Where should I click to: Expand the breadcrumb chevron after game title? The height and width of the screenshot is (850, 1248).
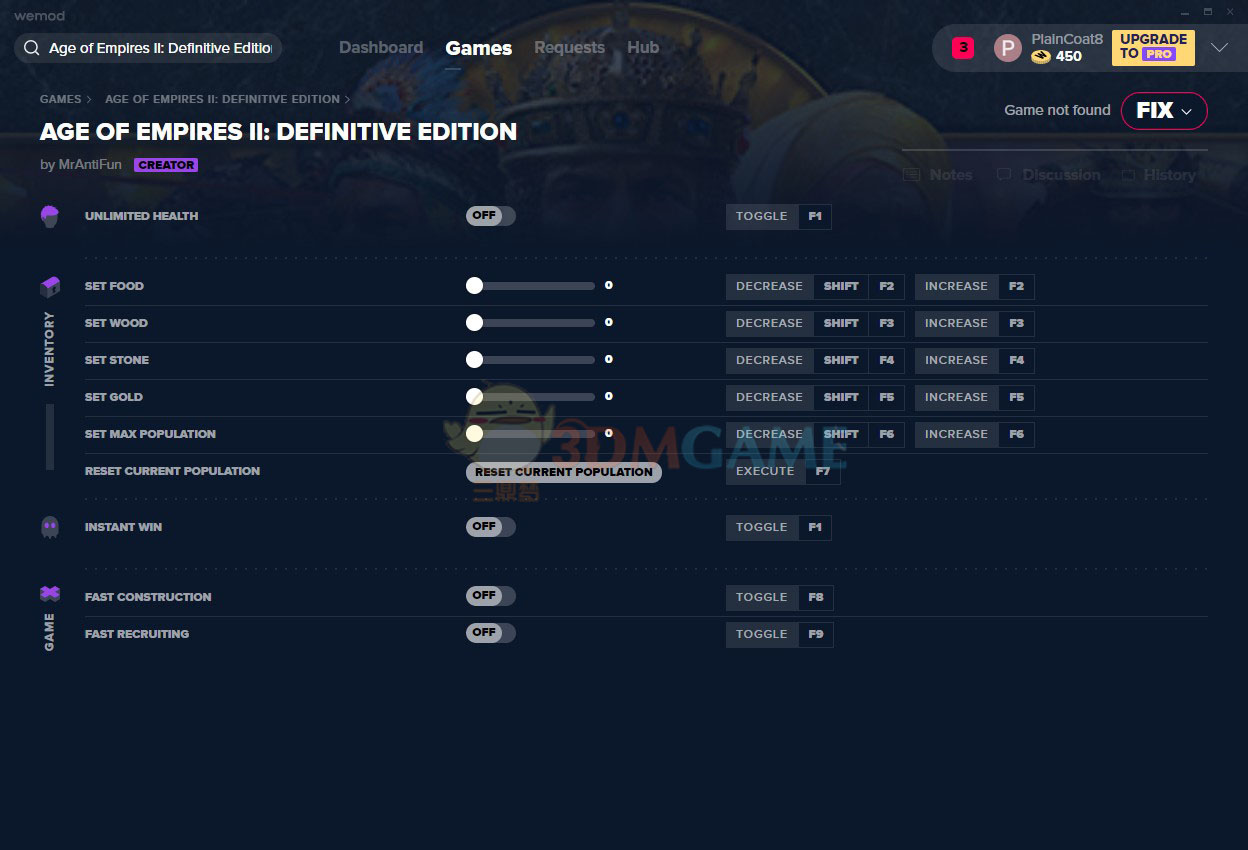click(x=348, y=99)
